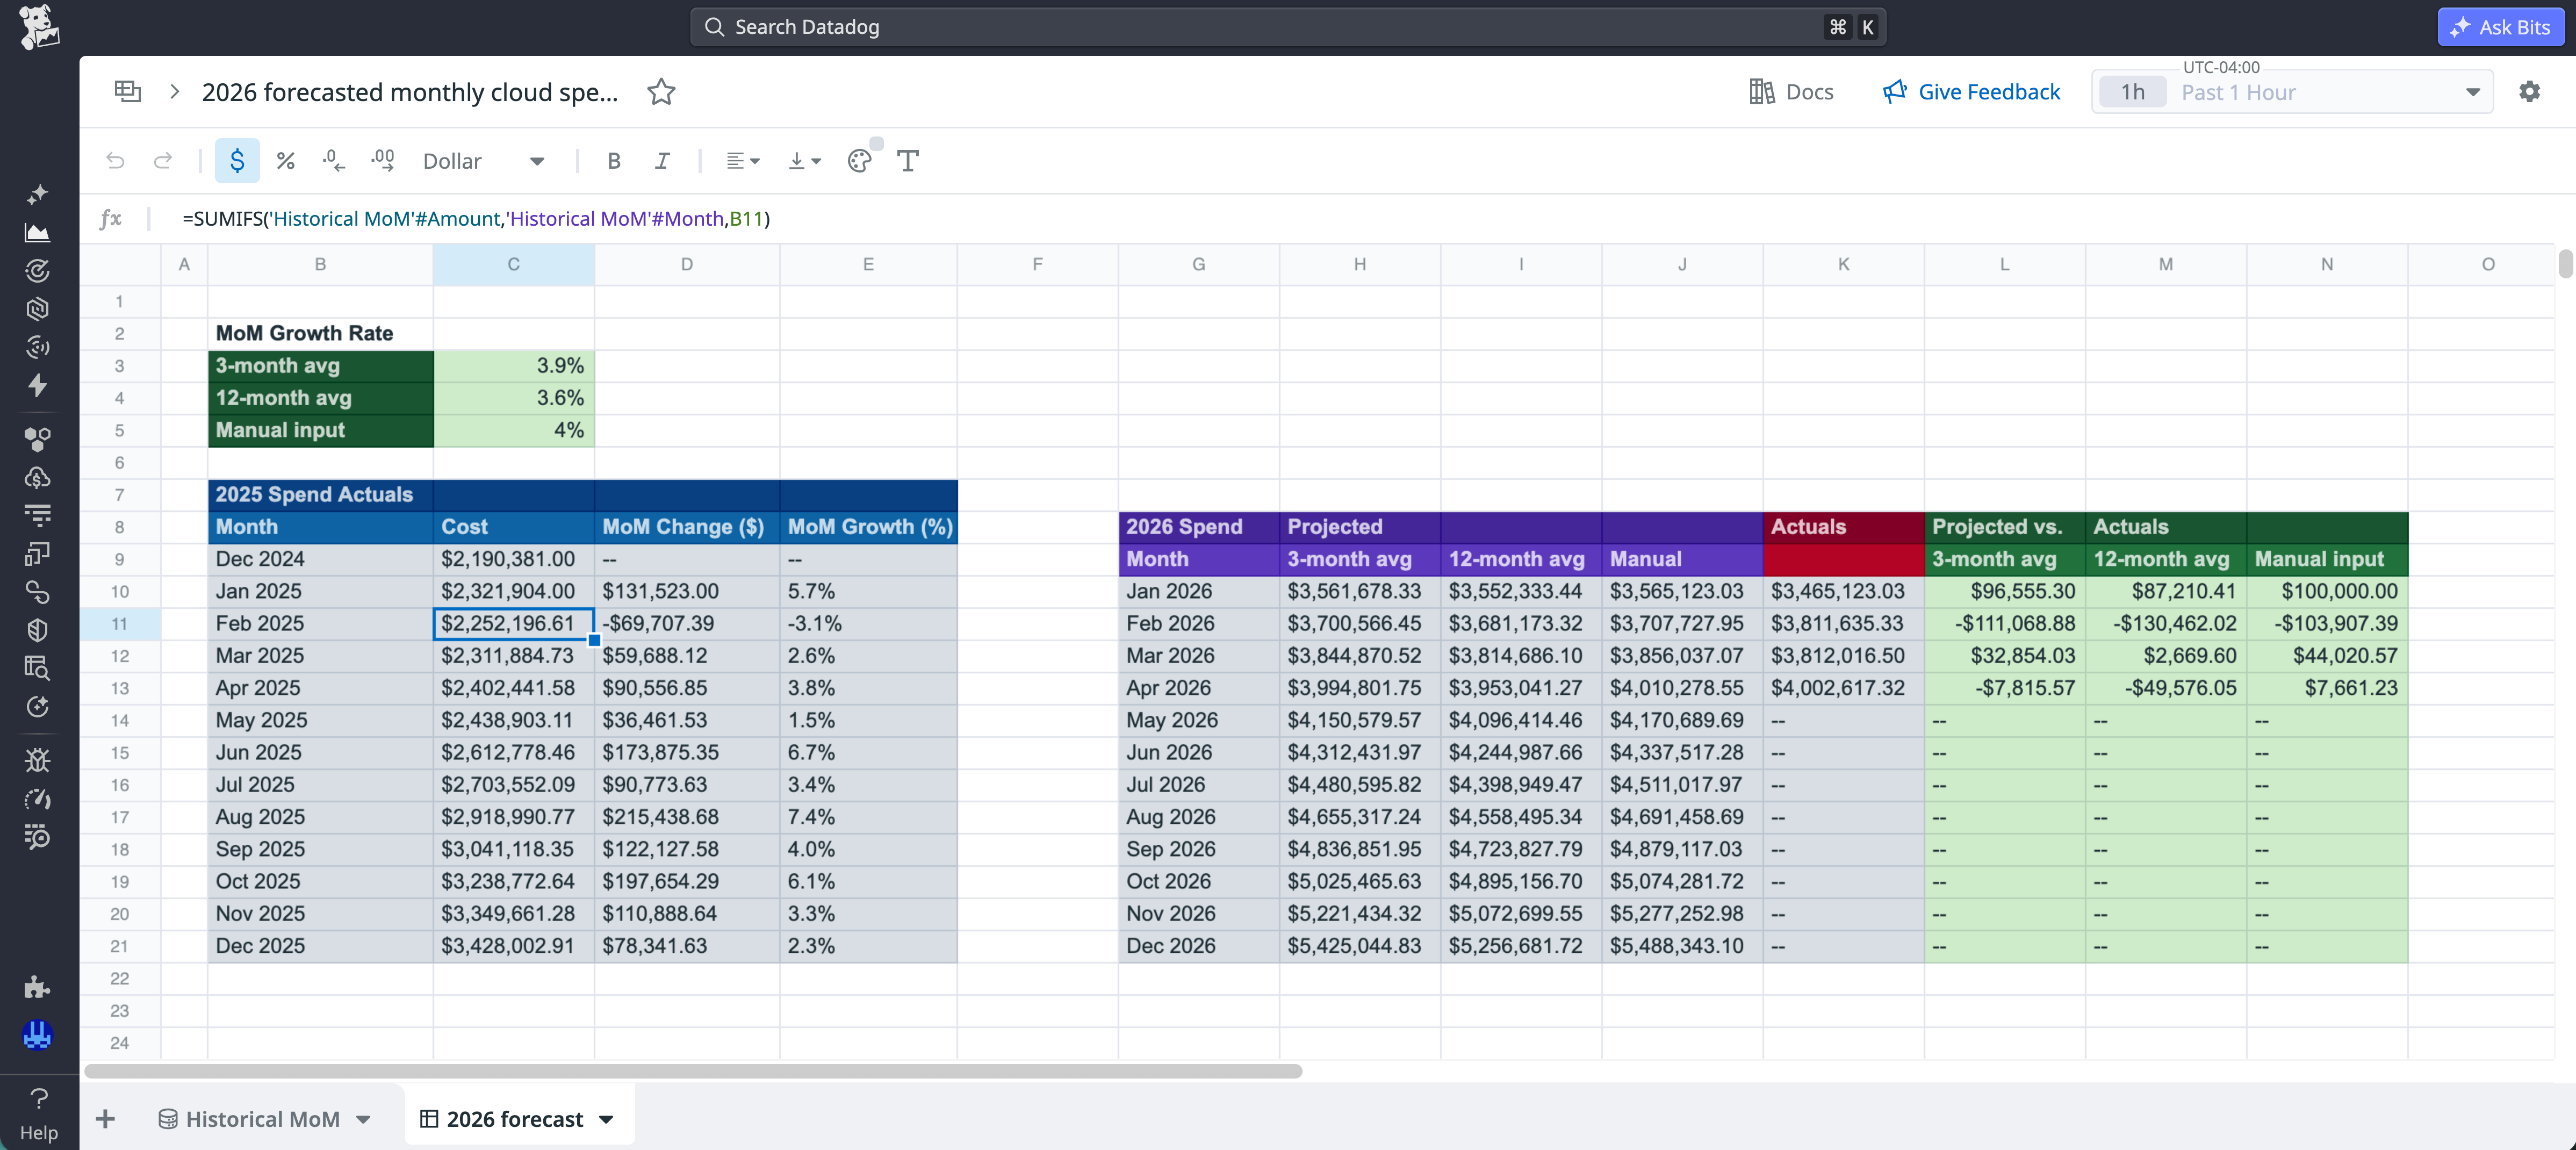Open the cloud dollar cost icon
The height and width of the screenshot is (1150, 2576).
tap(38, 477)
